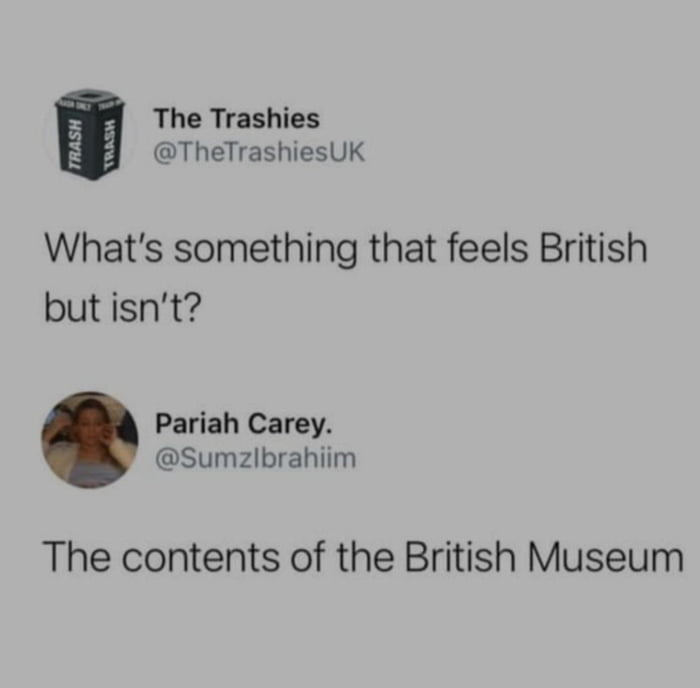The image size is (700, 688).
Task: Click the word 'Museum' in the reply
Action: point(605,557)
